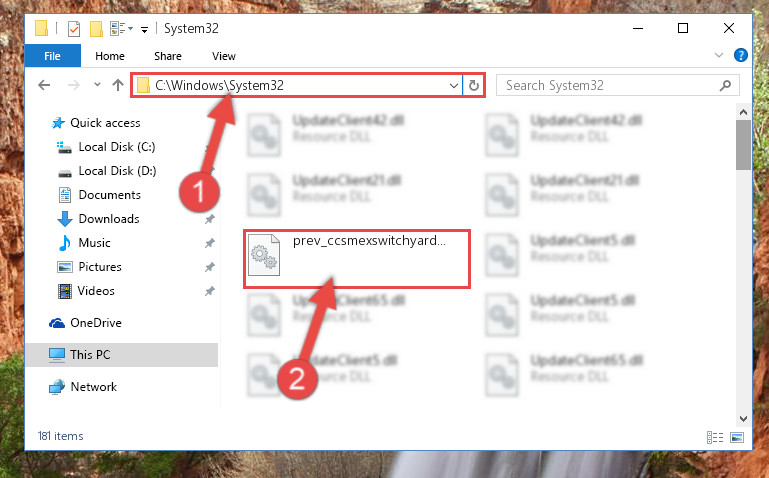Select the prev_ccsmexswitchyard file

click(x=357, y=258)
